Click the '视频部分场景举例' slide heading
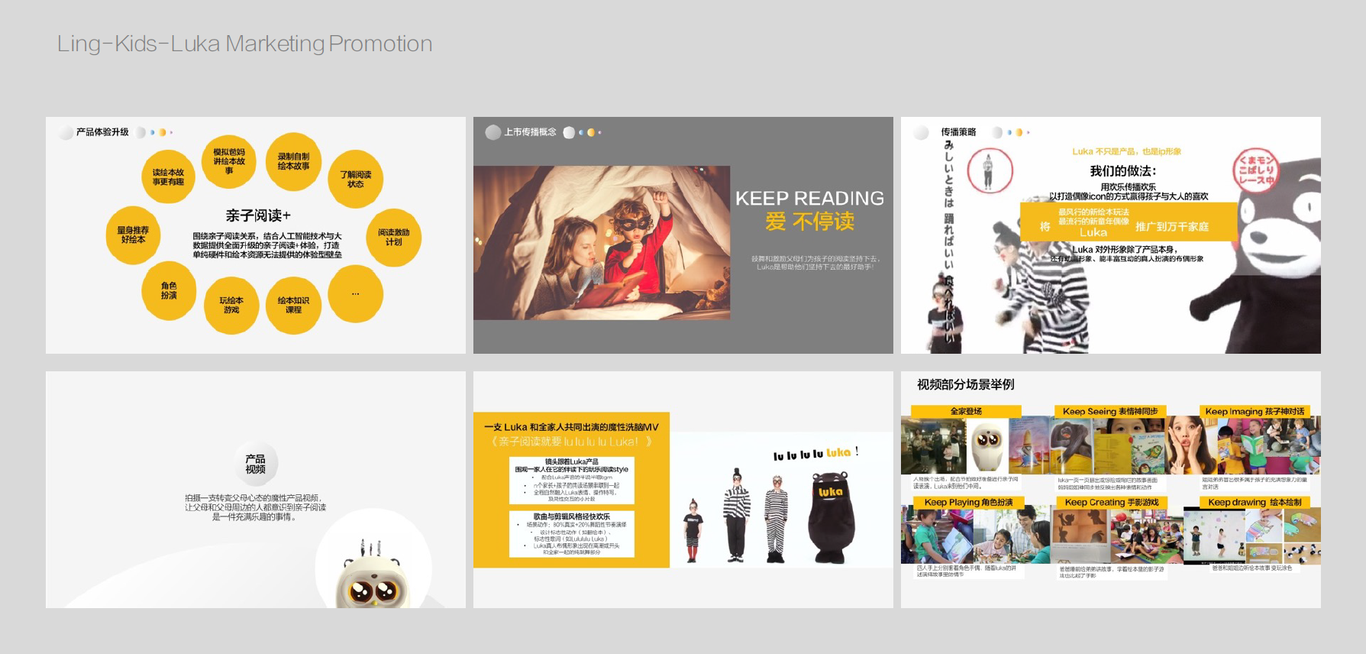 pos(965,385)
